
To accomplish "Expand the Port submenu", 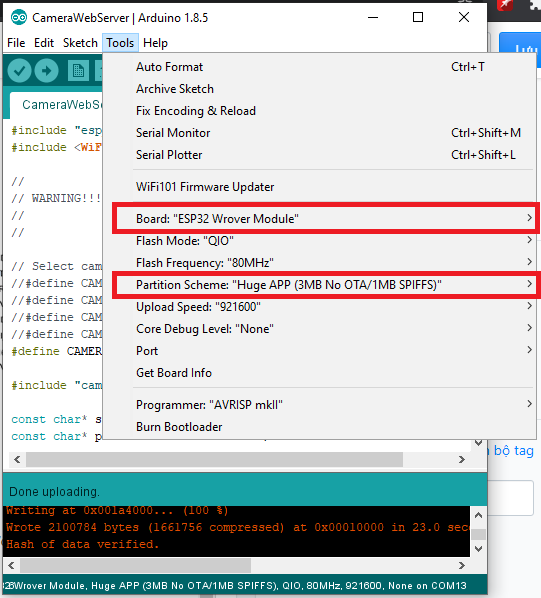I will tap(319, 351).
